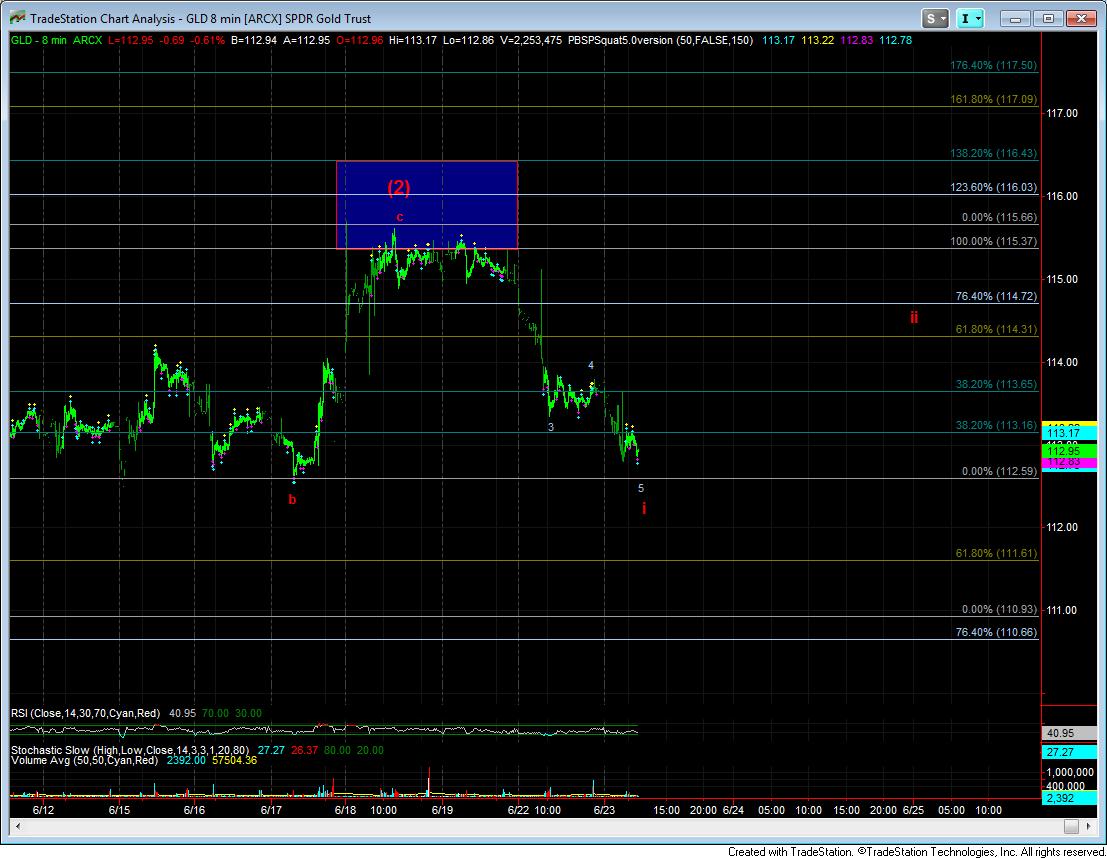Click the 61.80% (111.61) Fibonacci label
This screenshot has width=1107, height=858.
click(996, 553)
